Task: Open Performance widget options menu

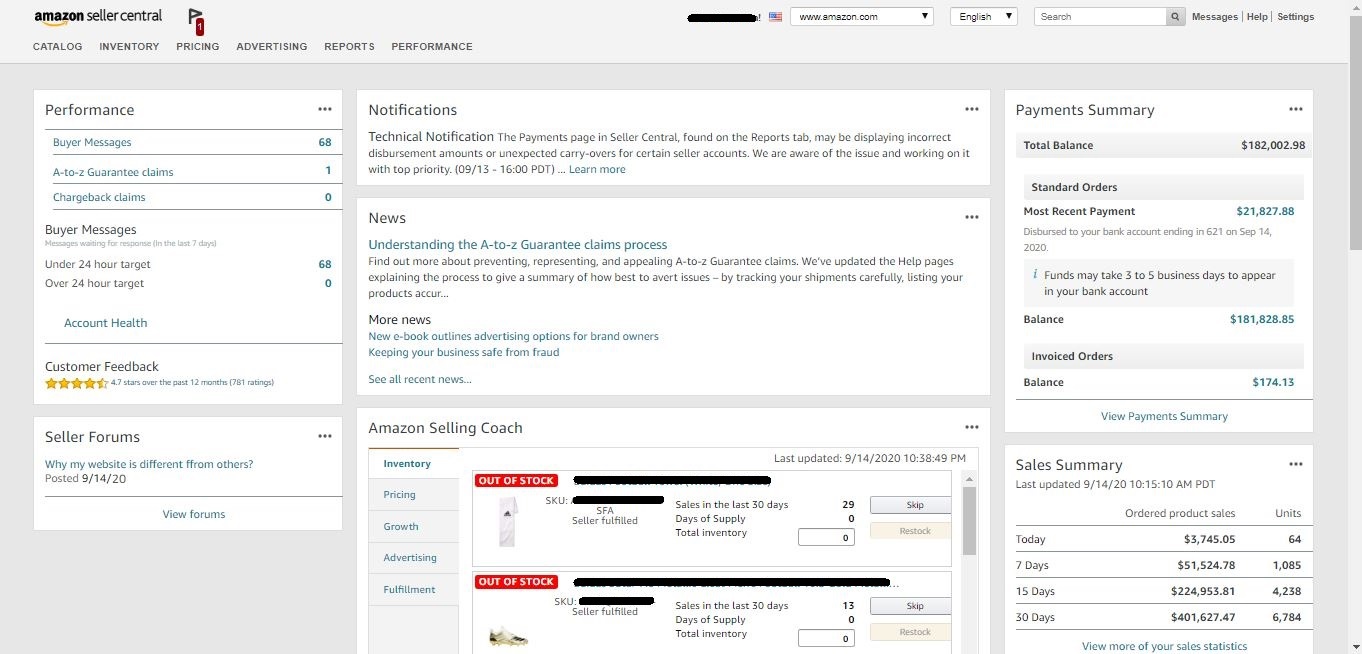Action: (325, 109)
